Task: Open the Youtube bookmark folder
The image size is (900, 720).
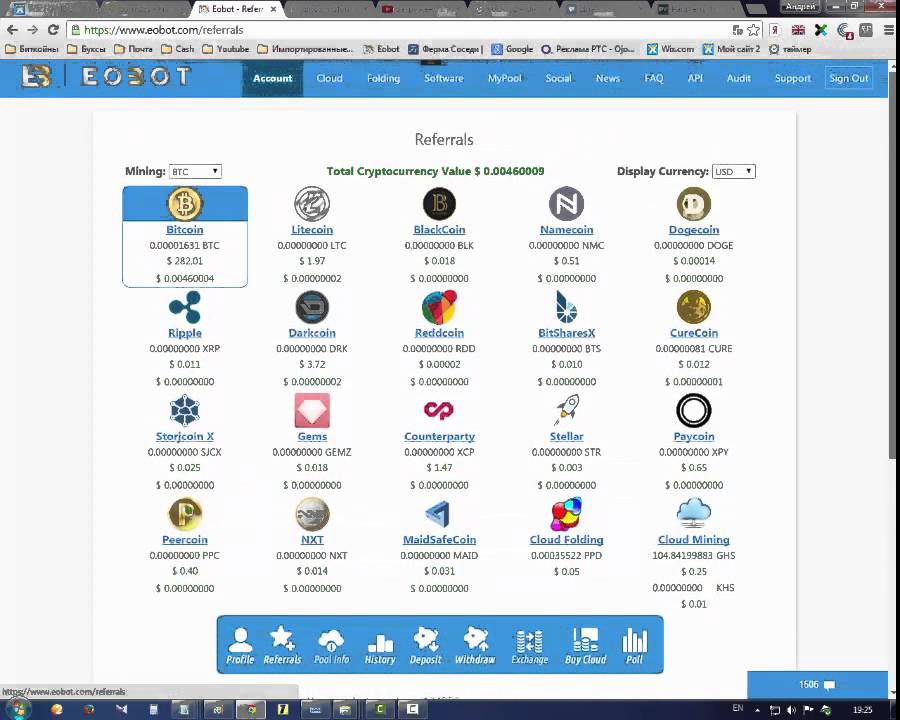Action: click(x=226, y=49)
